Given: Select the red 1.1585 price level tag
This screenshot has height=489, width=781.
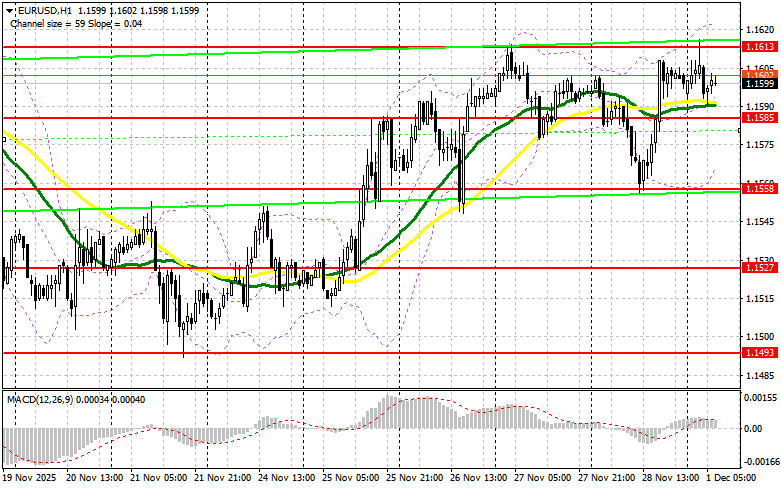Looking at the screenshot, I should tap(760, 118).
